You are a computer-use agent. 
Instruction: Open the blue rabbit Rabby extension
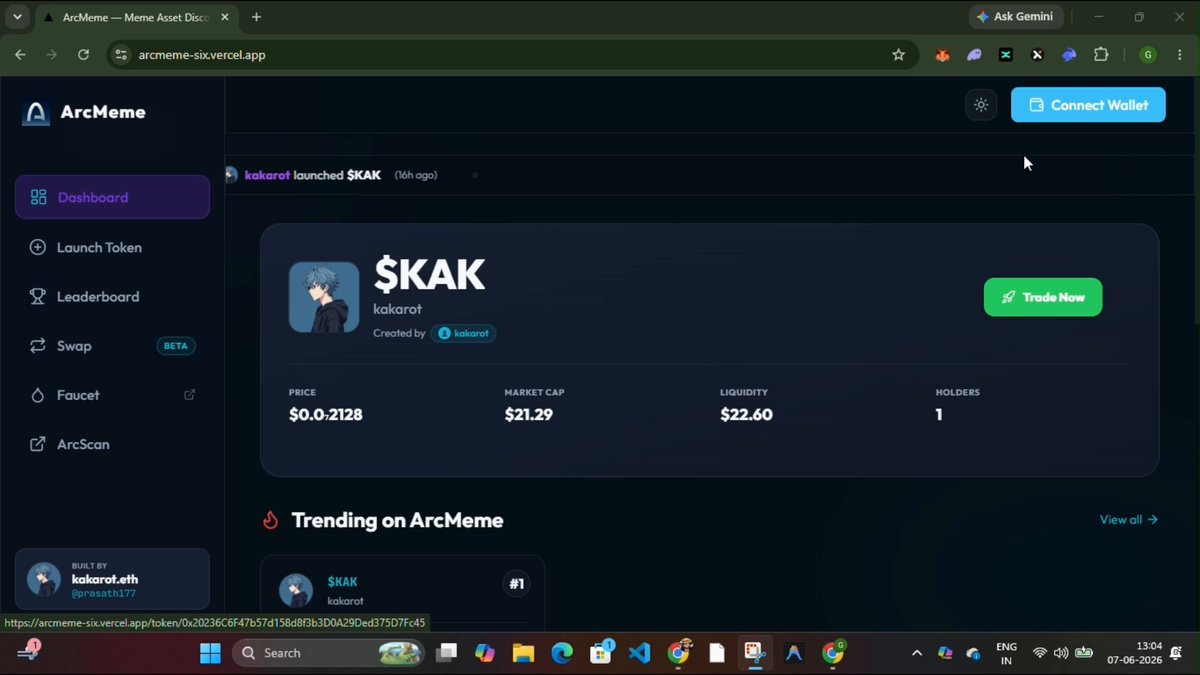pos(1069,55)
